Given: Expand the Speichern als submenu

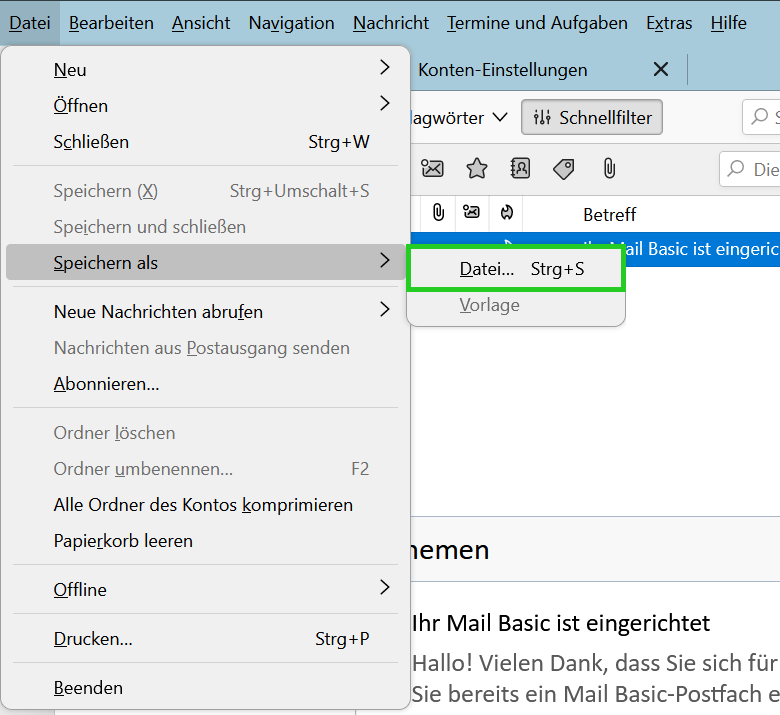Looking at the screenshot, I should point(205,262).
